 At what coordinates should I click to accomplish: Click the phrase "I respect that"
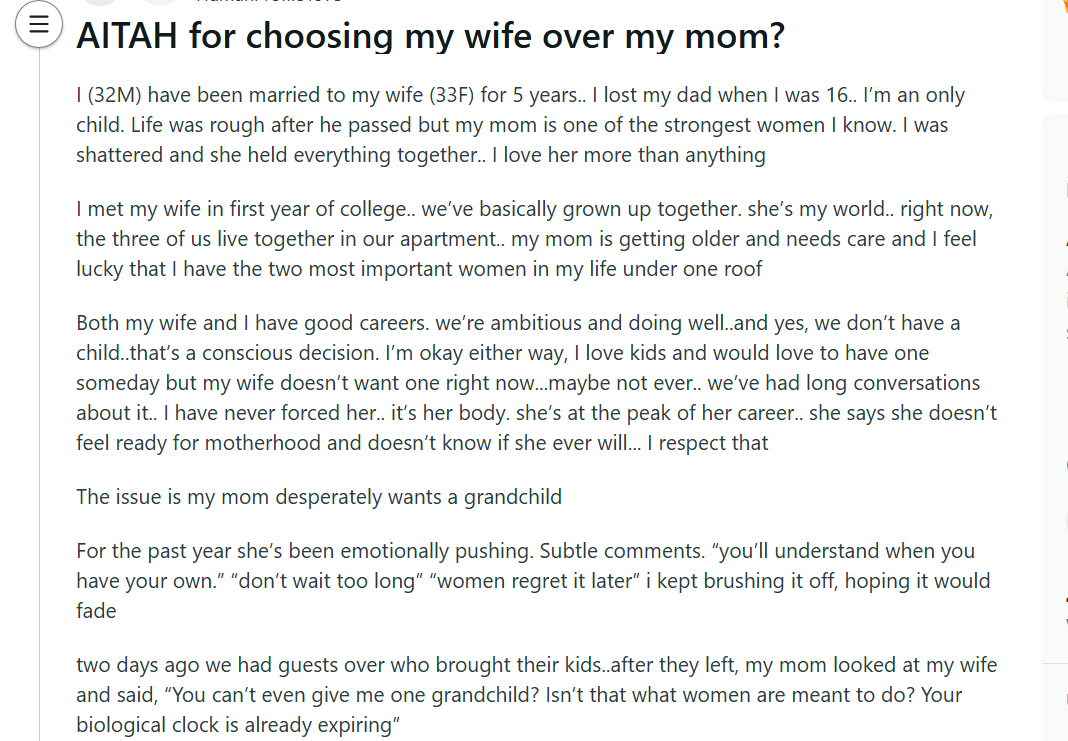click(707, 443)
